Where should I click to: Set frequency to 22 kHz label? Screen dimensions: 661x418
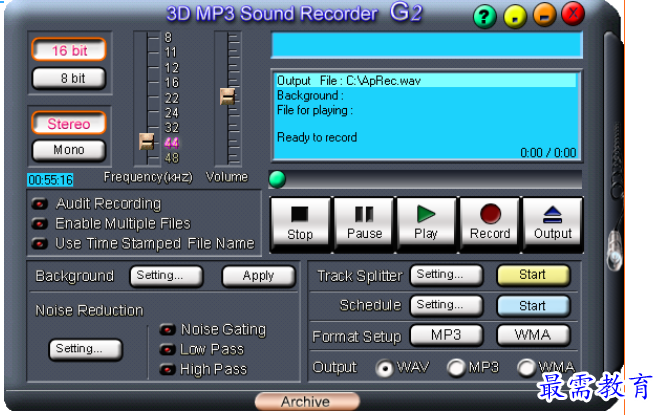[172, 98]
